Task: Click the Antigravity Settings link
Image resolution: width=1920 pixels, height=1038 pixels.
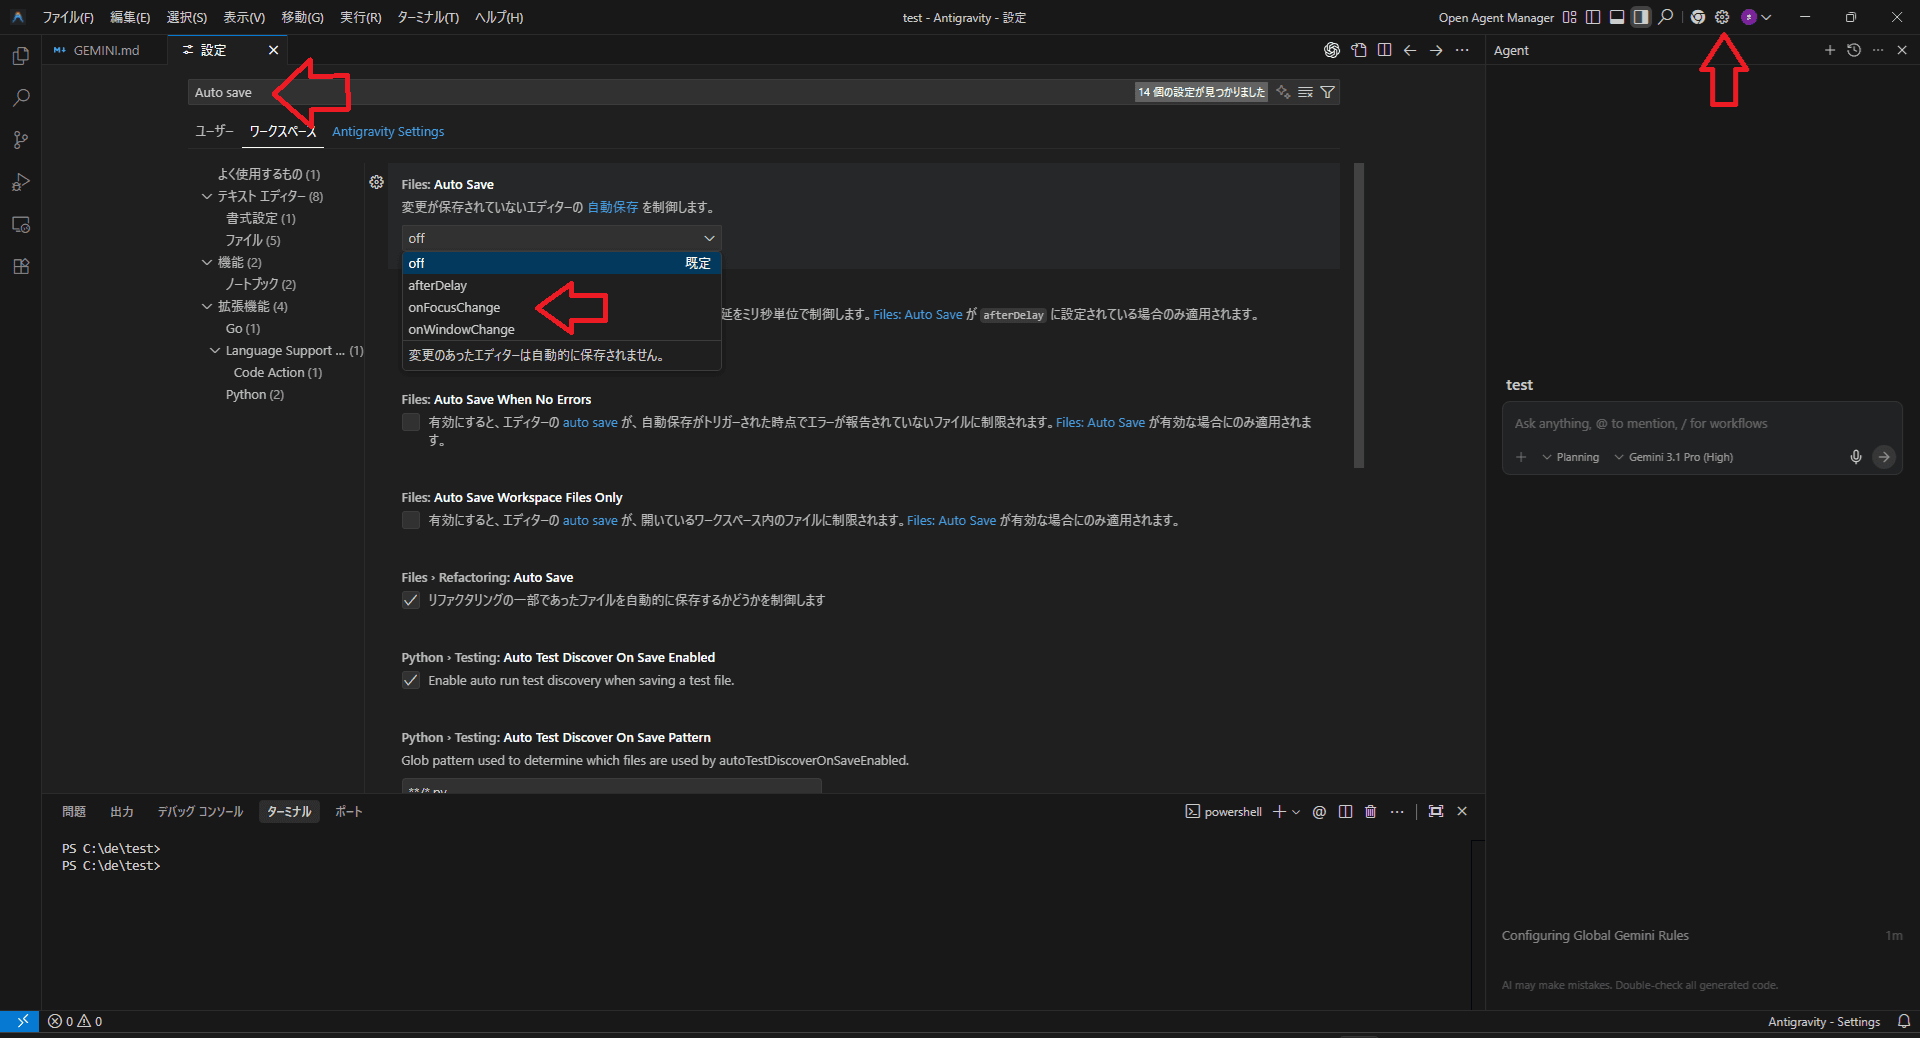Action: pos(388,131)
